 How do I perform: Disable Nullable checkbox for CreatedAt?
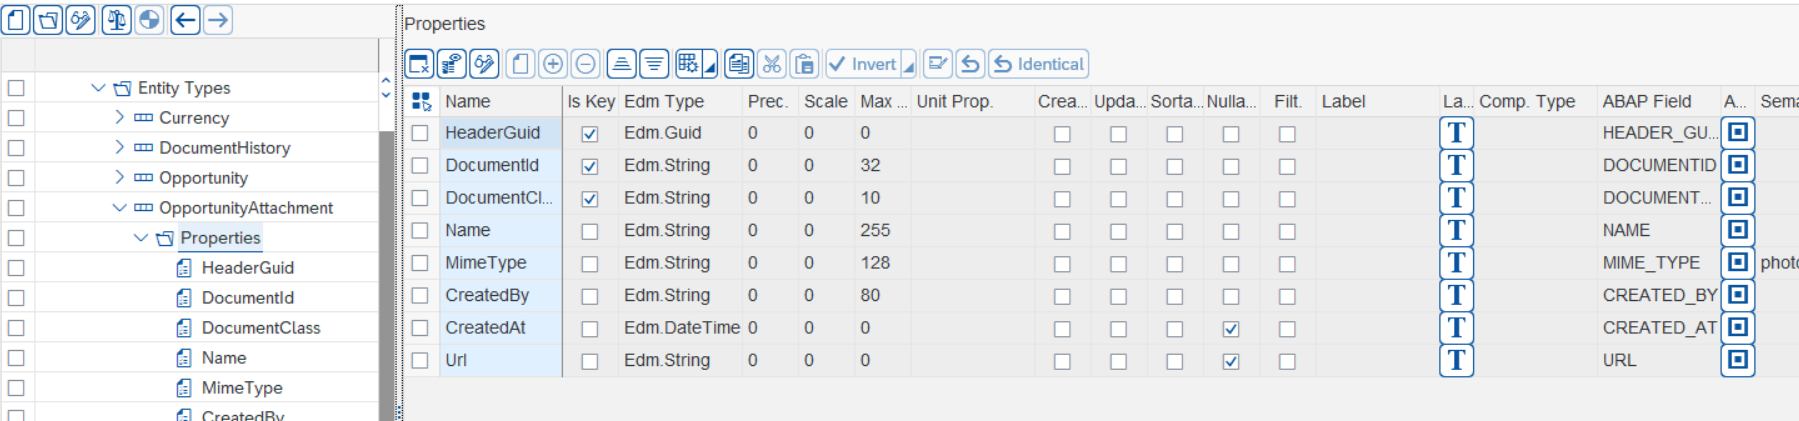click(x=1231, y=329)
